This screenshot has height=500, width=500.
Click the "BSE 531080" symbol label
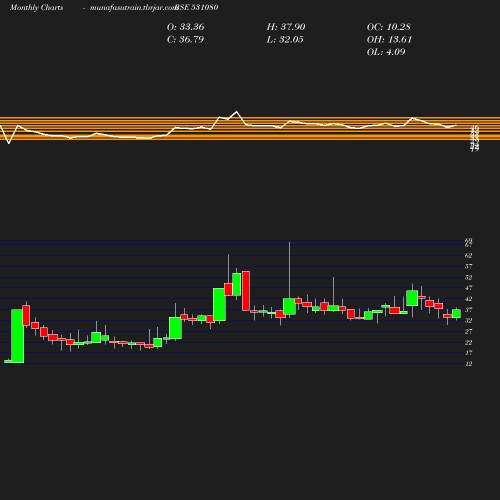click(x=197, y=7)
